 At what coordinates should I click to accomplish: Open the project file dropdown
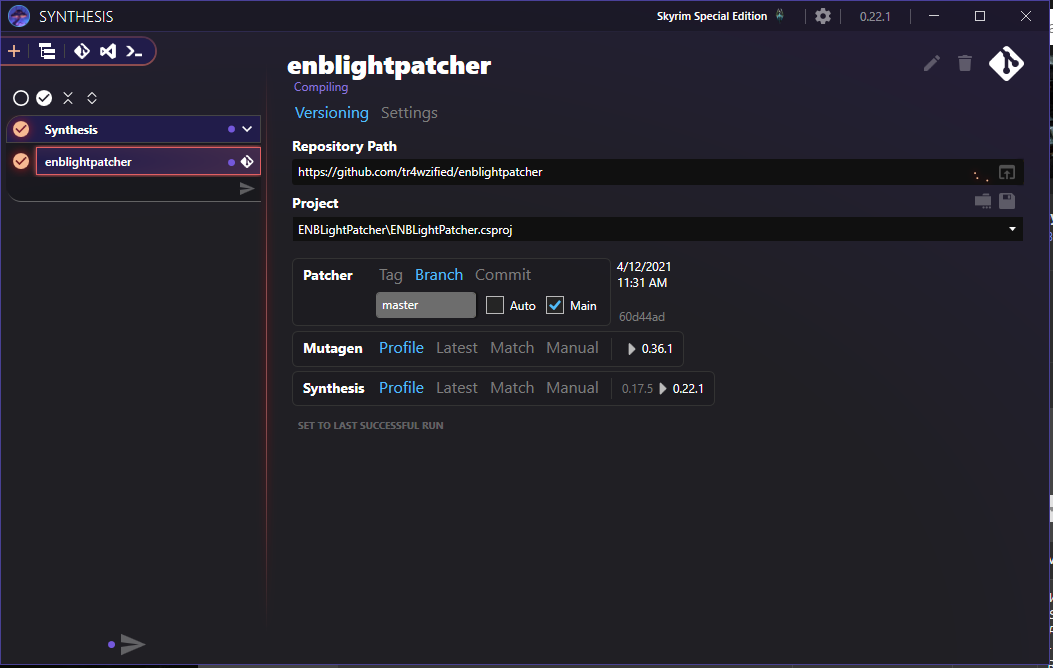click(x=1012, y=229)
